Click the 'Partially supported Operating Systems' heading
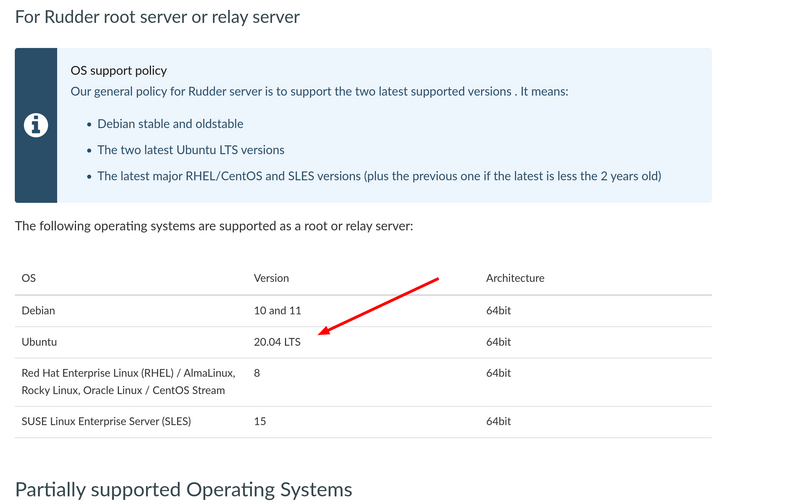The height and width of the screenshot is (502, 800). tap(184, 490)
